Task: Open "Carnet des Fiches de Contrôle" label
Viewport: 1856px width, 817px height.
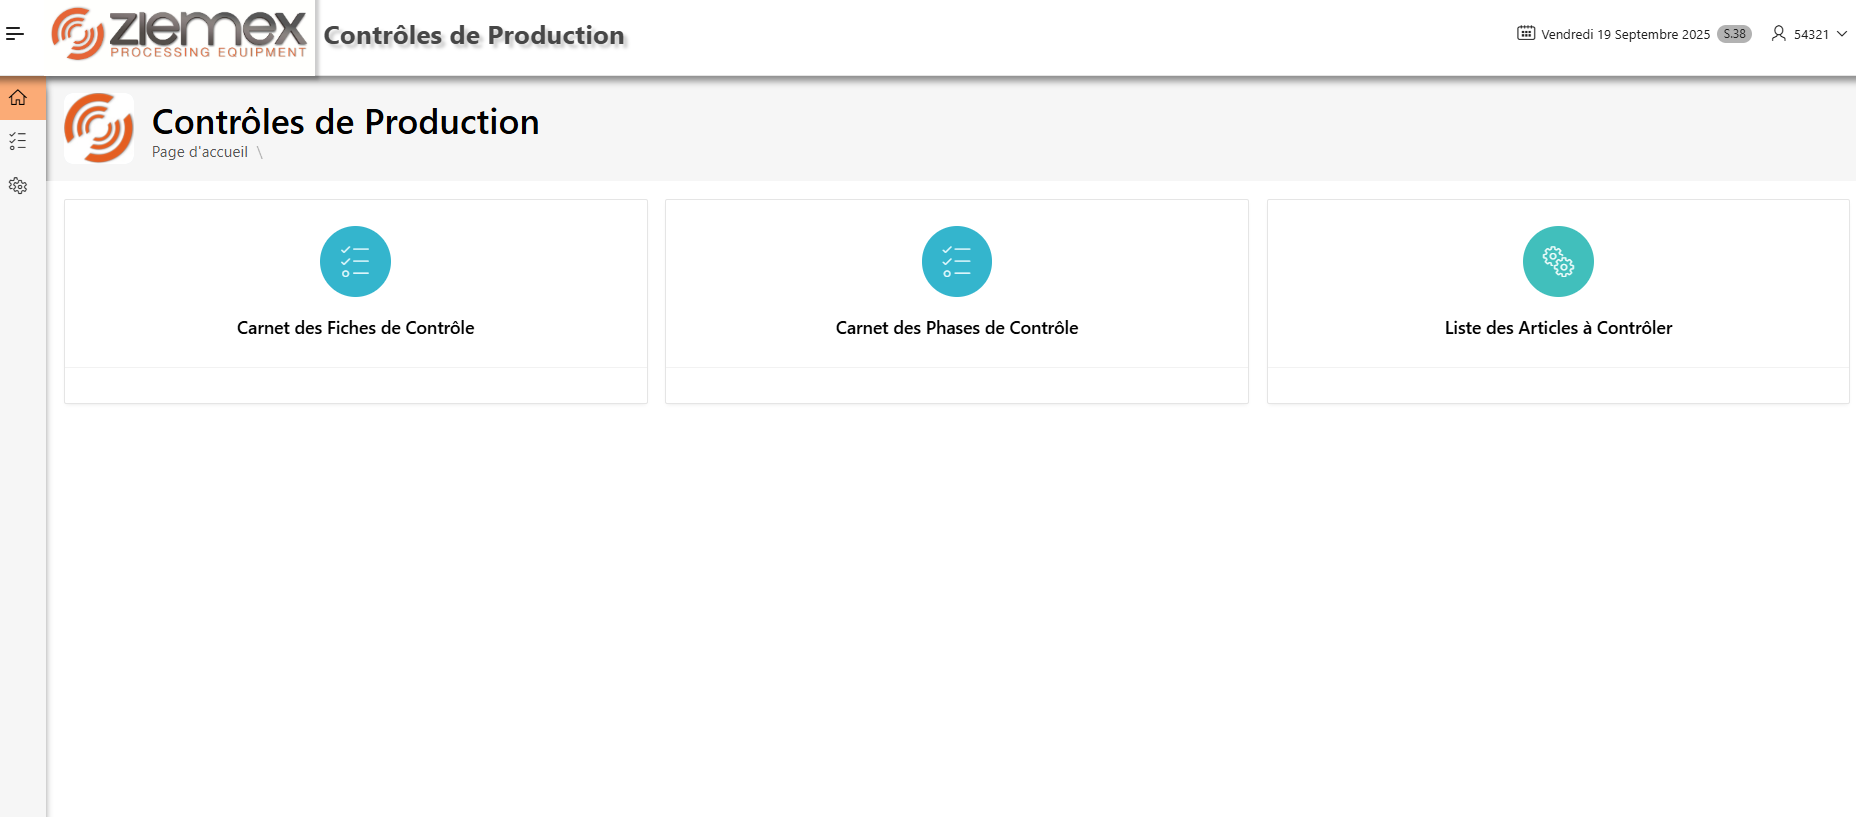Action: coord(355,328)
